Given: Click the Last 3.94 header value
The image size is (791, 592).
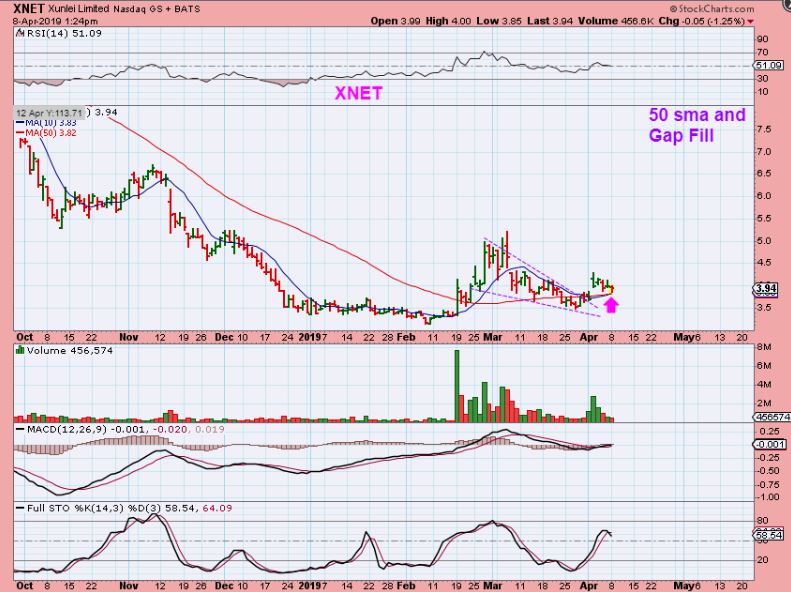Looking at the screenshot, I should pyautogui.click(x=550, y=21).
